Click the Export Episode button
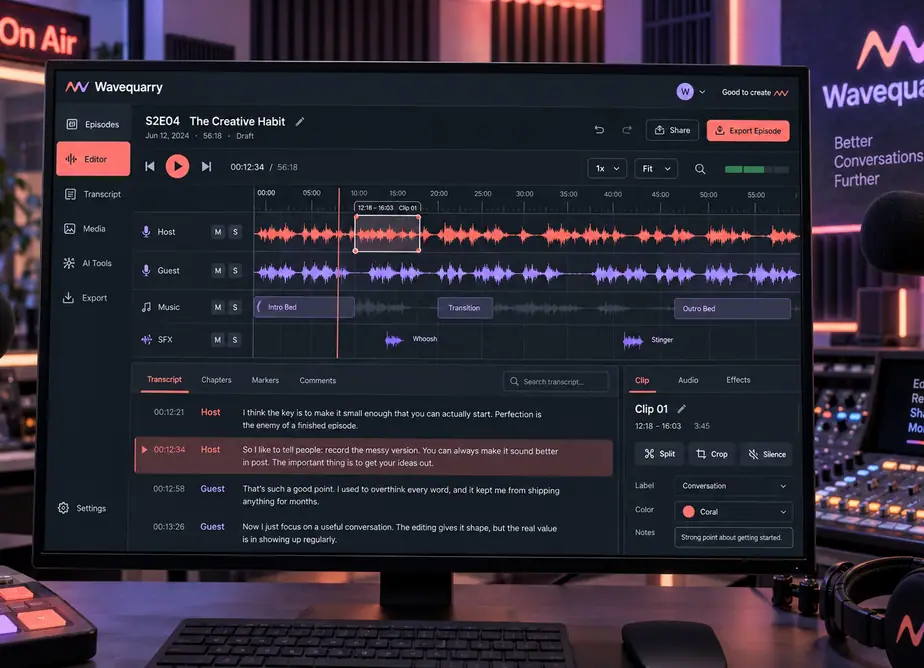This screenshot has width=924, height=668. point(748,131)
